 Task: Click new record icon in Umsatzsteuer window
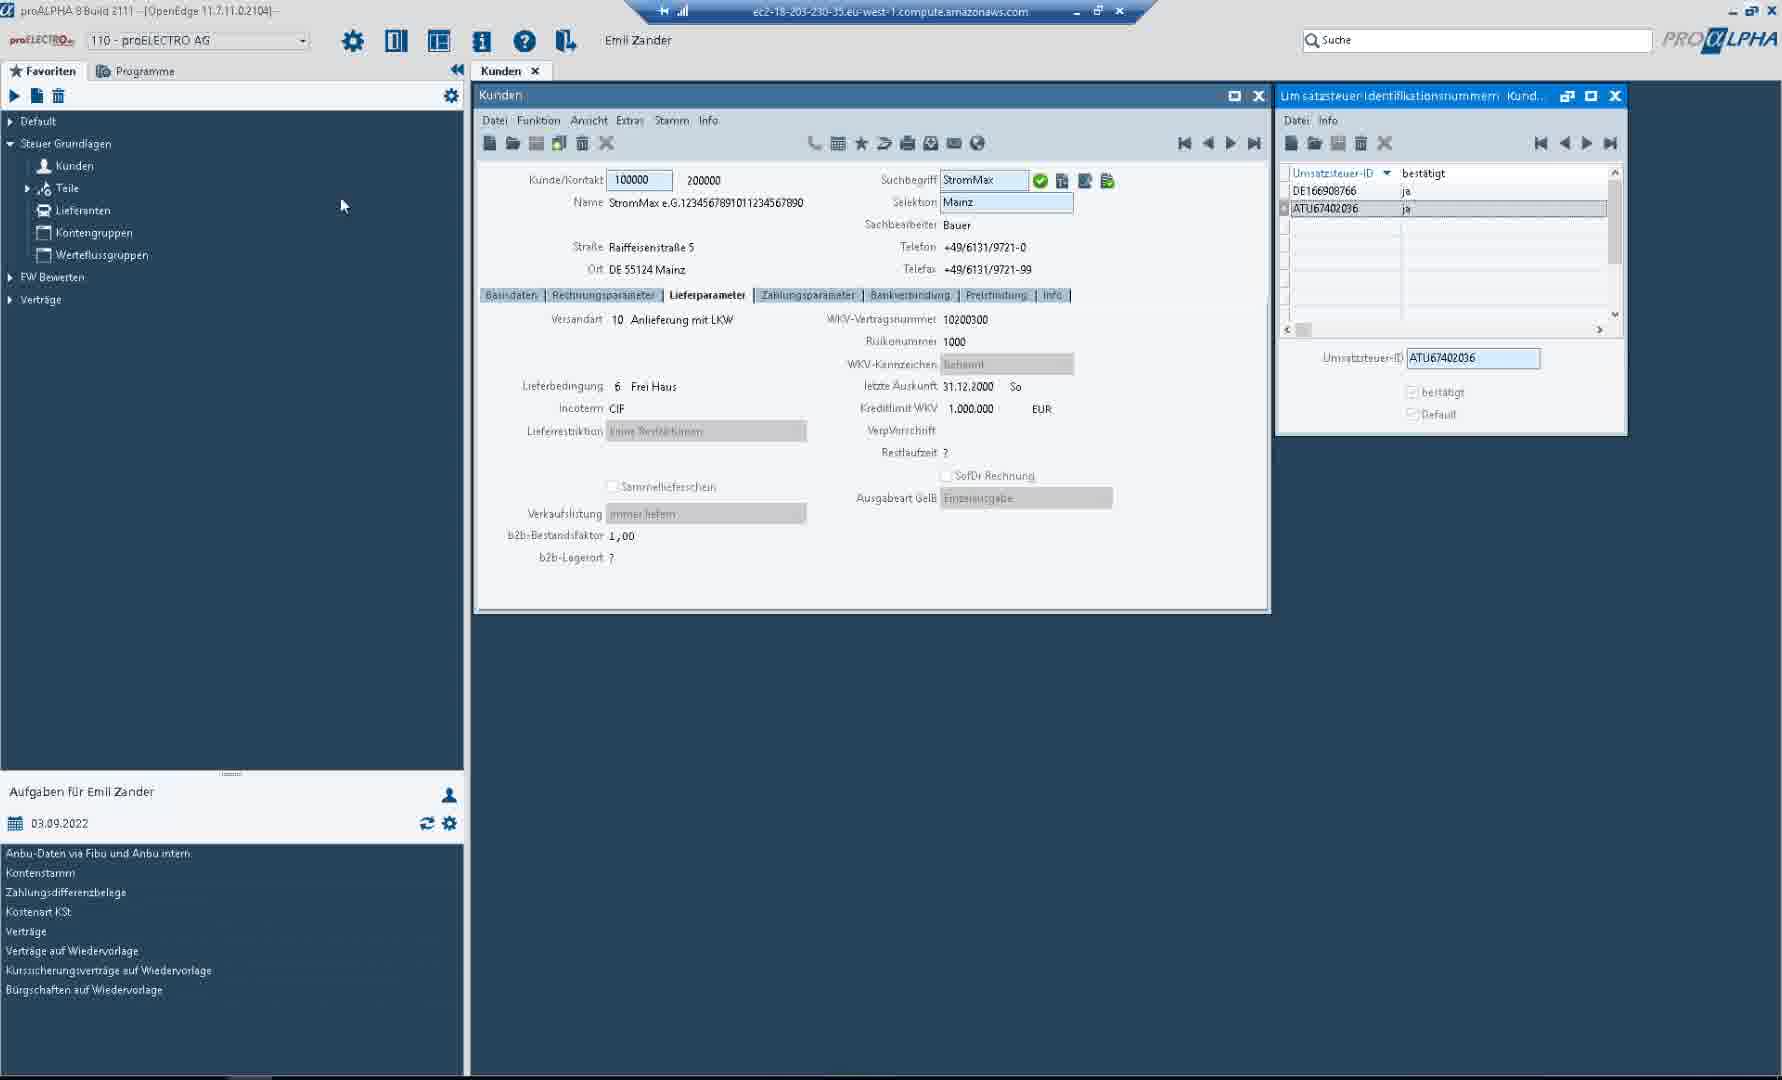click(x=1292, y=143)
